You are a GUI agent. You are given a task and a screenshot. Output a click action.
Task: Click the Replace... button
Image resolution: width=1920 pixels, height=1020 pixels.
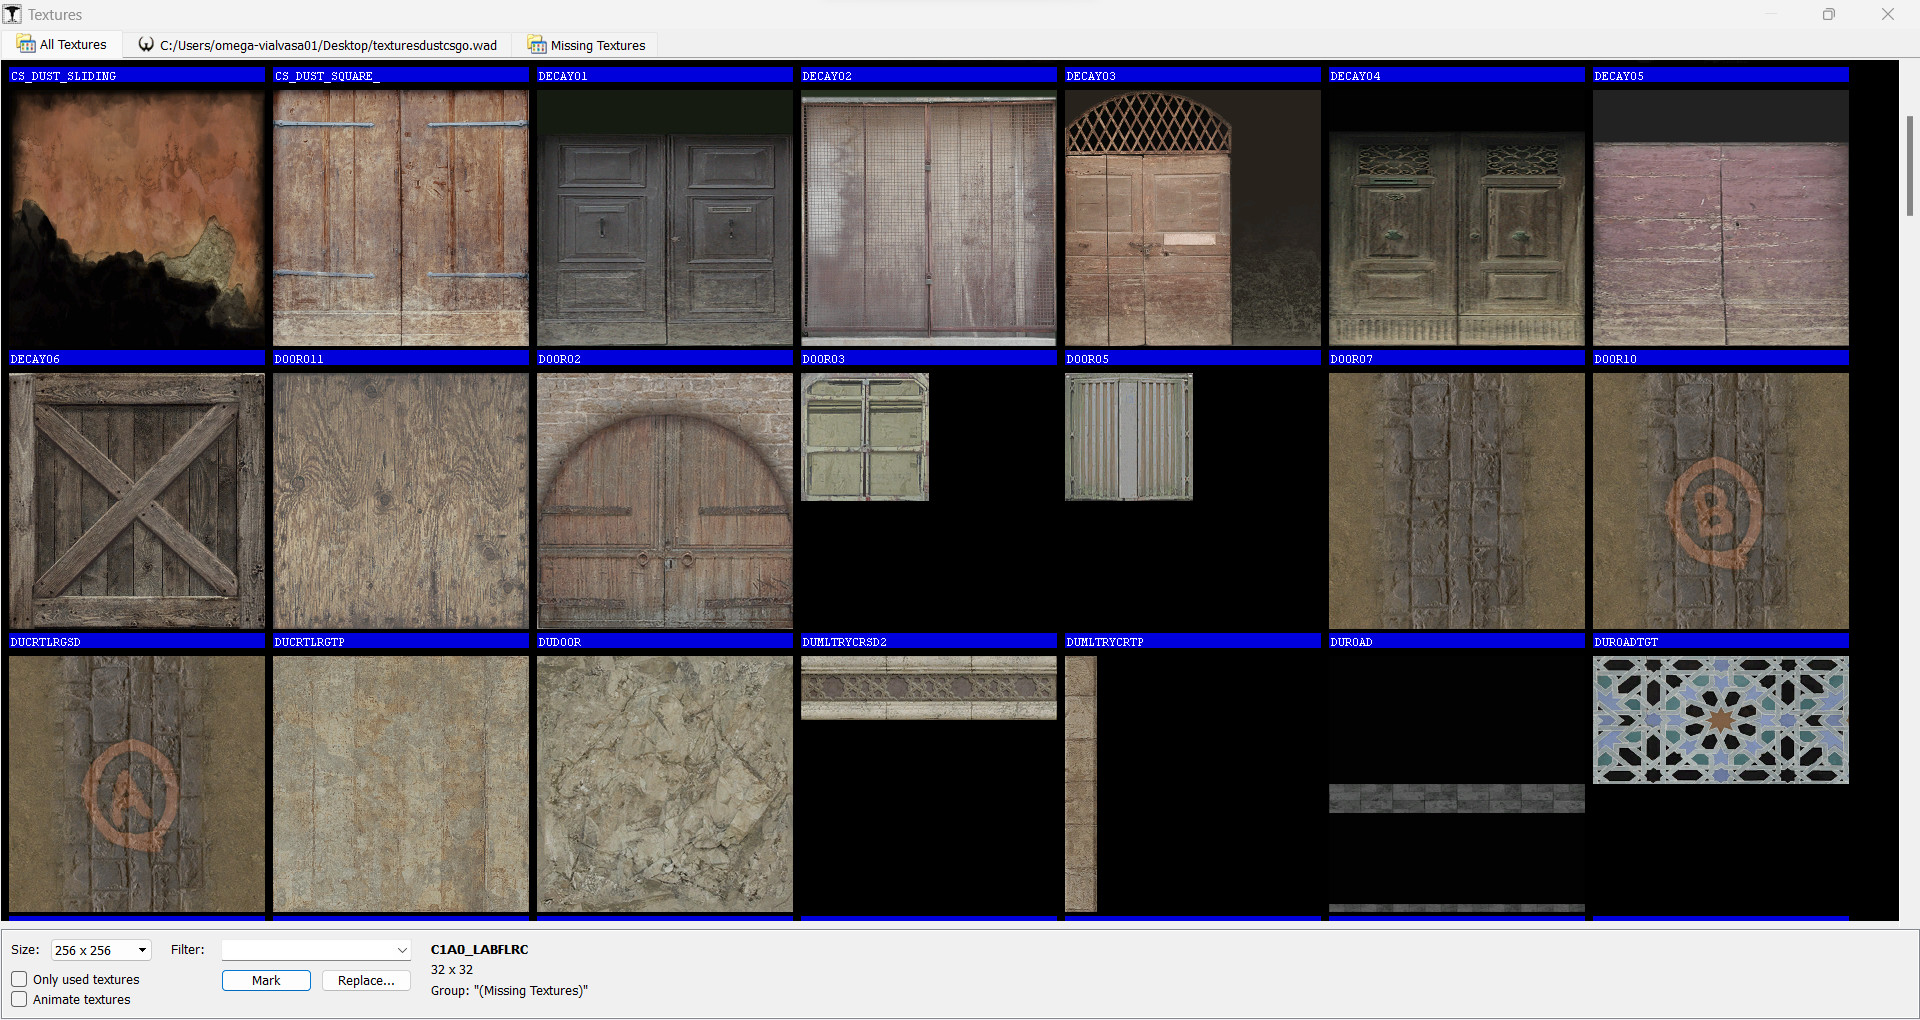[x=365, y=980]
